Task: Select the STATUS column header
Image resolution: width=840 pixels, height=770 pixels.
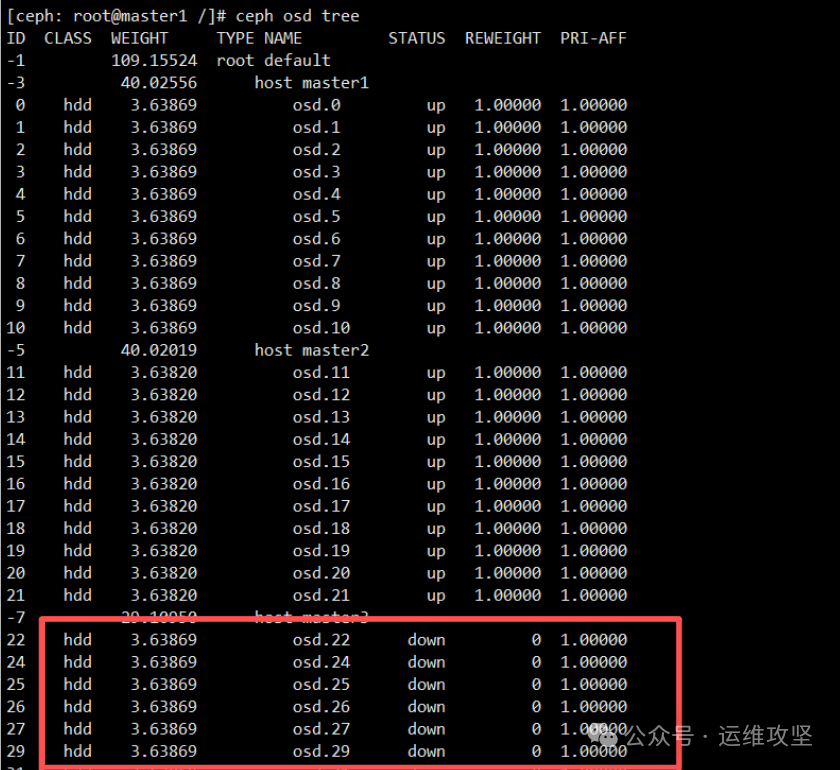Action: click(x=416, y=38)
